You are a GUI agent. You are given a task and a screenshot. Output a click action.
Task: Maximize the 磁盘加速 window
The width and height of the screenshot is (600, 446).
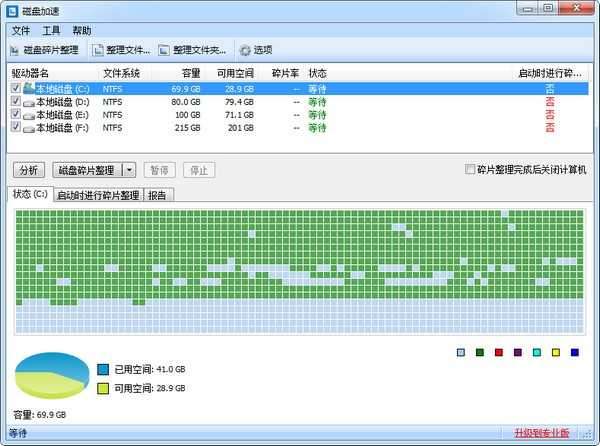coord(548,8)
